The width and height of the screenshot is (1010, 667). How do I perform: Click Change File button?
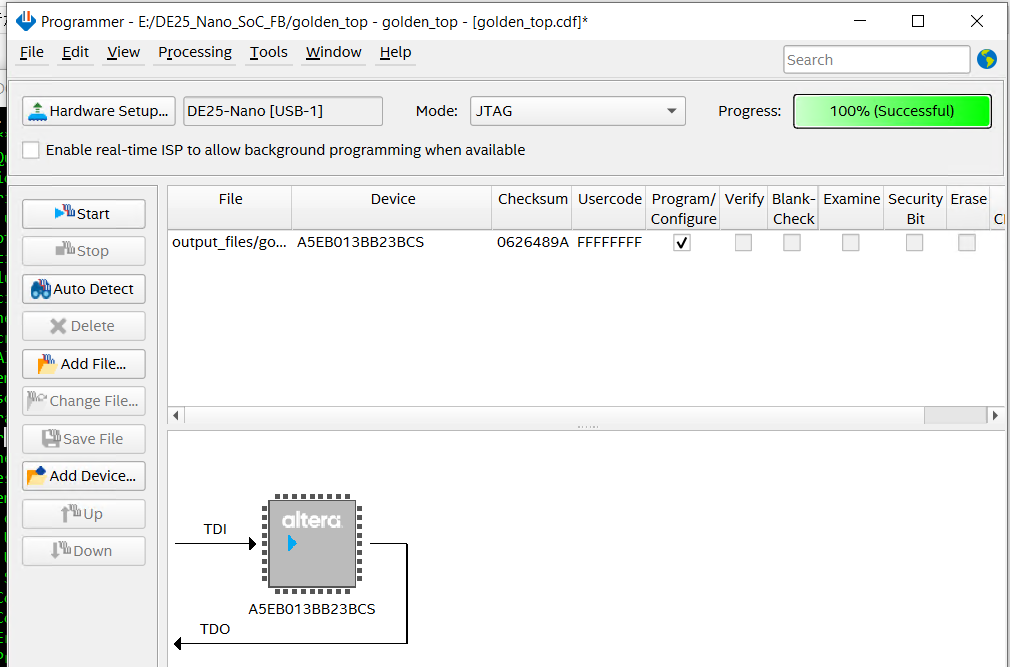84,401
